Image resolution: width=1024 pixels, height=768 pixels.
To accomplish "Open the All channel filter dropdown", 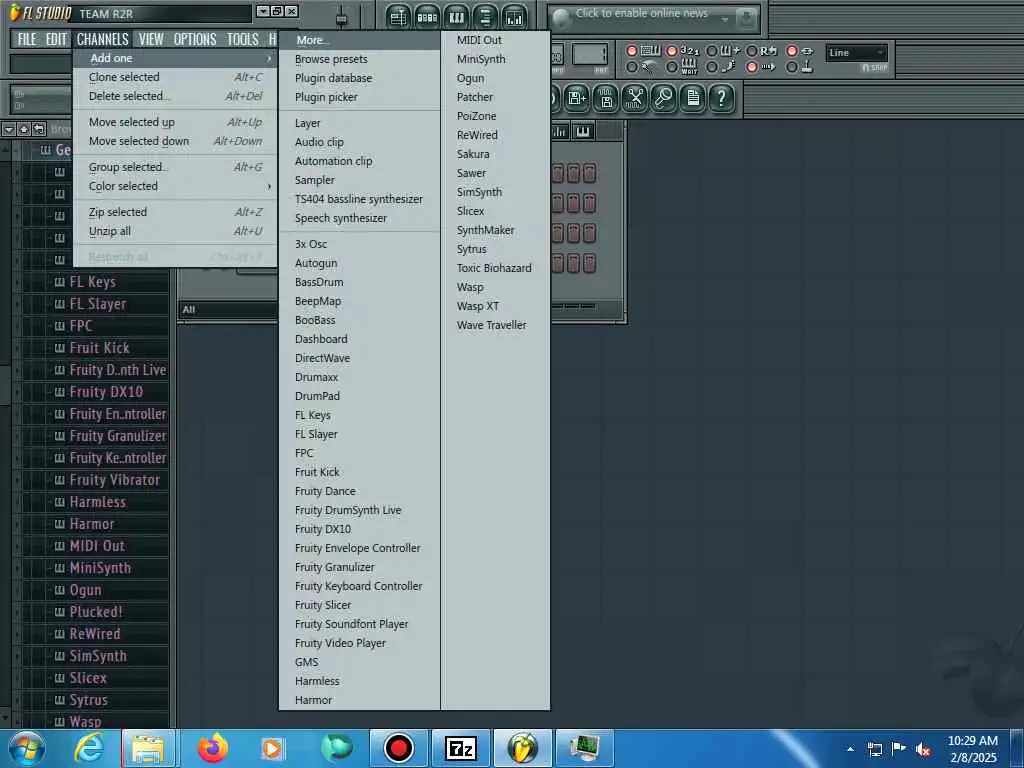I will (228, 310).
